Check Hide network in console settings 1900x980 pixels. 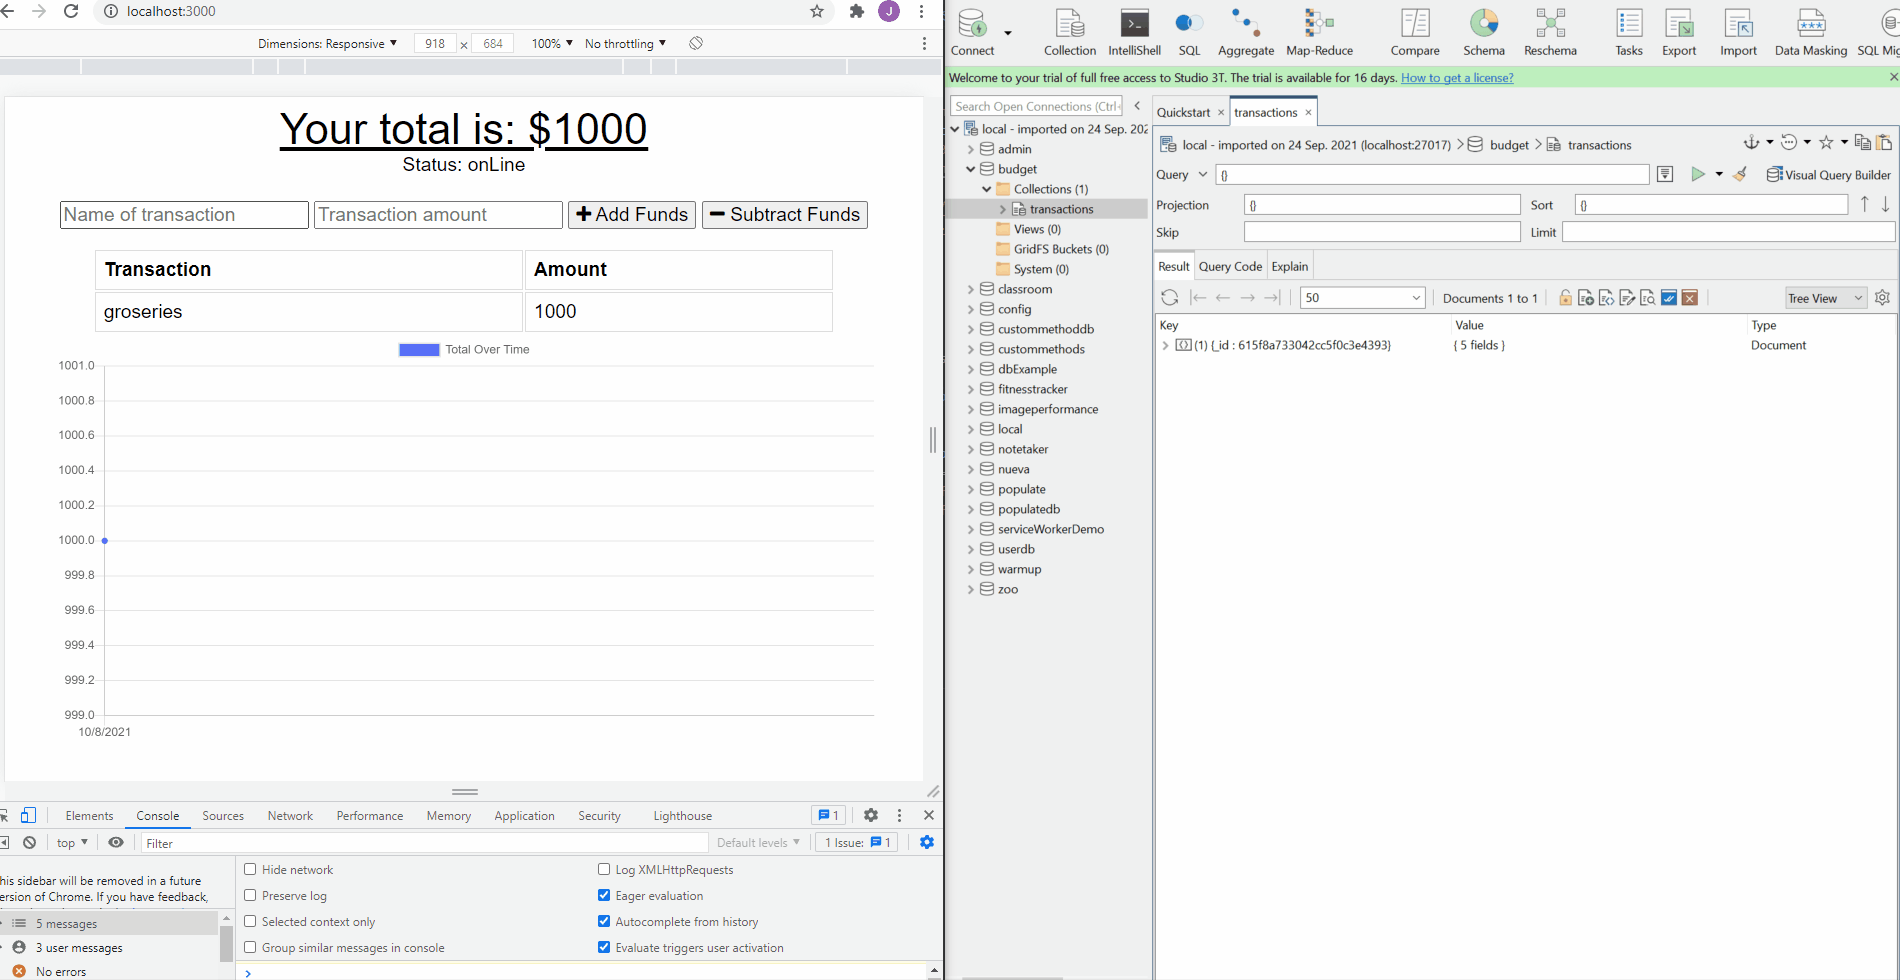(x=251, y=869)
